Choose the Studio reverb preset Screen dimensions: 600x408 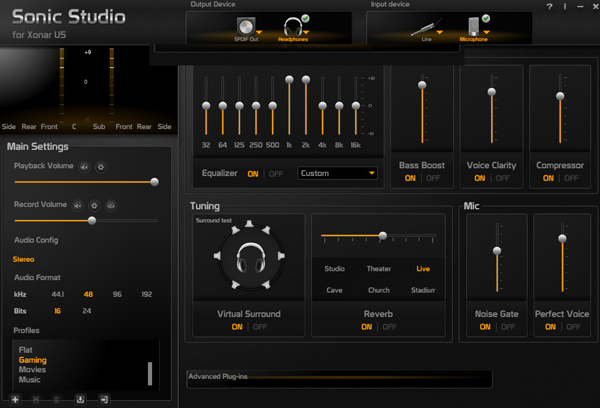pos(334,269)
